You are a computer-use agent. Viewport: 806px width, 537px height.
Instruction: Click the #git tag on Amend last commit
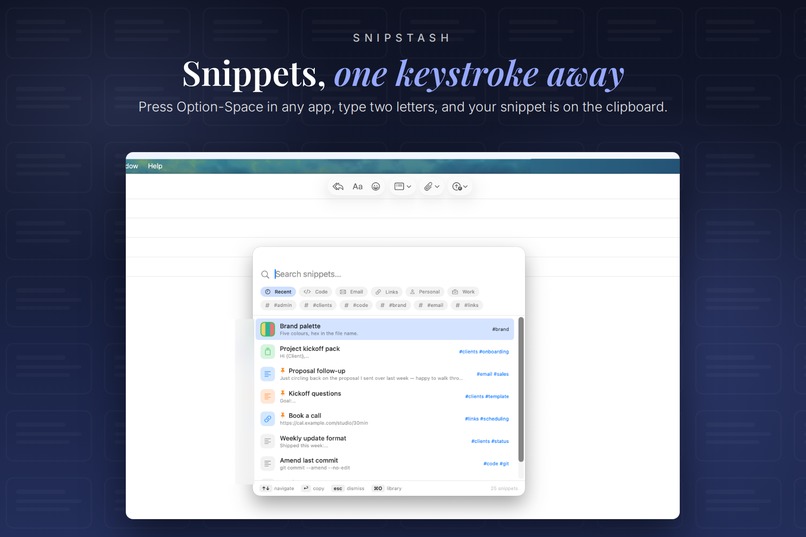504,464
